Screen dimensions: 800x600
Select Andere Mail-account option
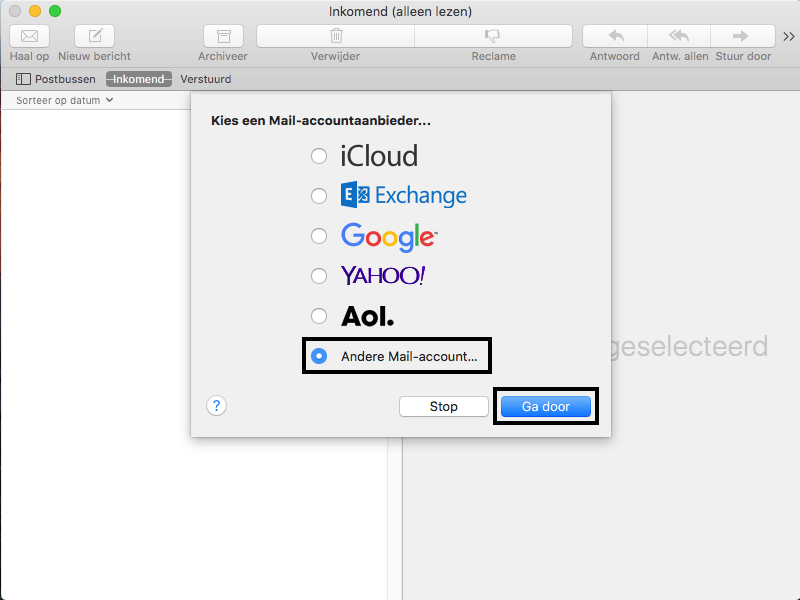pos(319,356)
